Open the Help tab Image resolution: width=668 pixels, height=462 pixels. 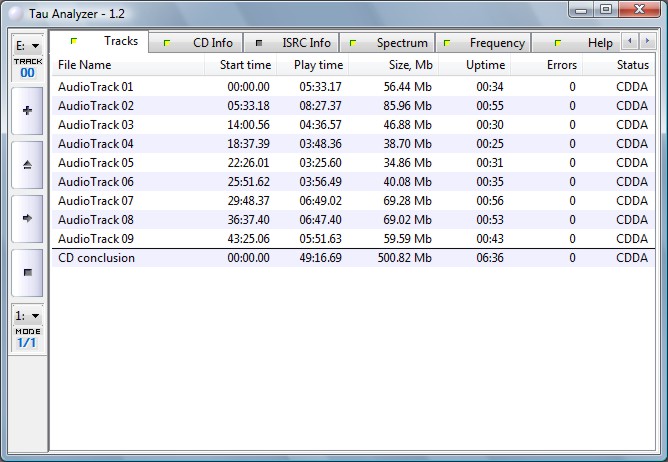point(586,43)
